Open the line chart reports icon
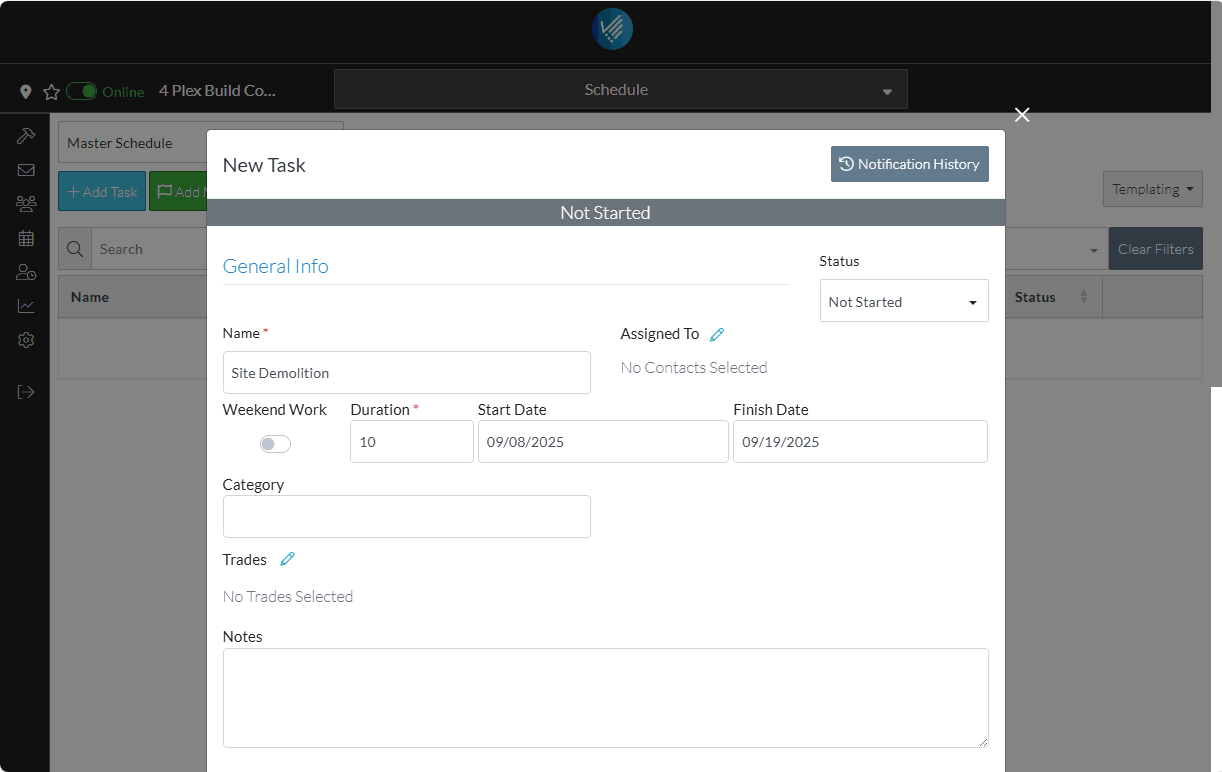Screen dimensions: 1222x772 (26, 306)
